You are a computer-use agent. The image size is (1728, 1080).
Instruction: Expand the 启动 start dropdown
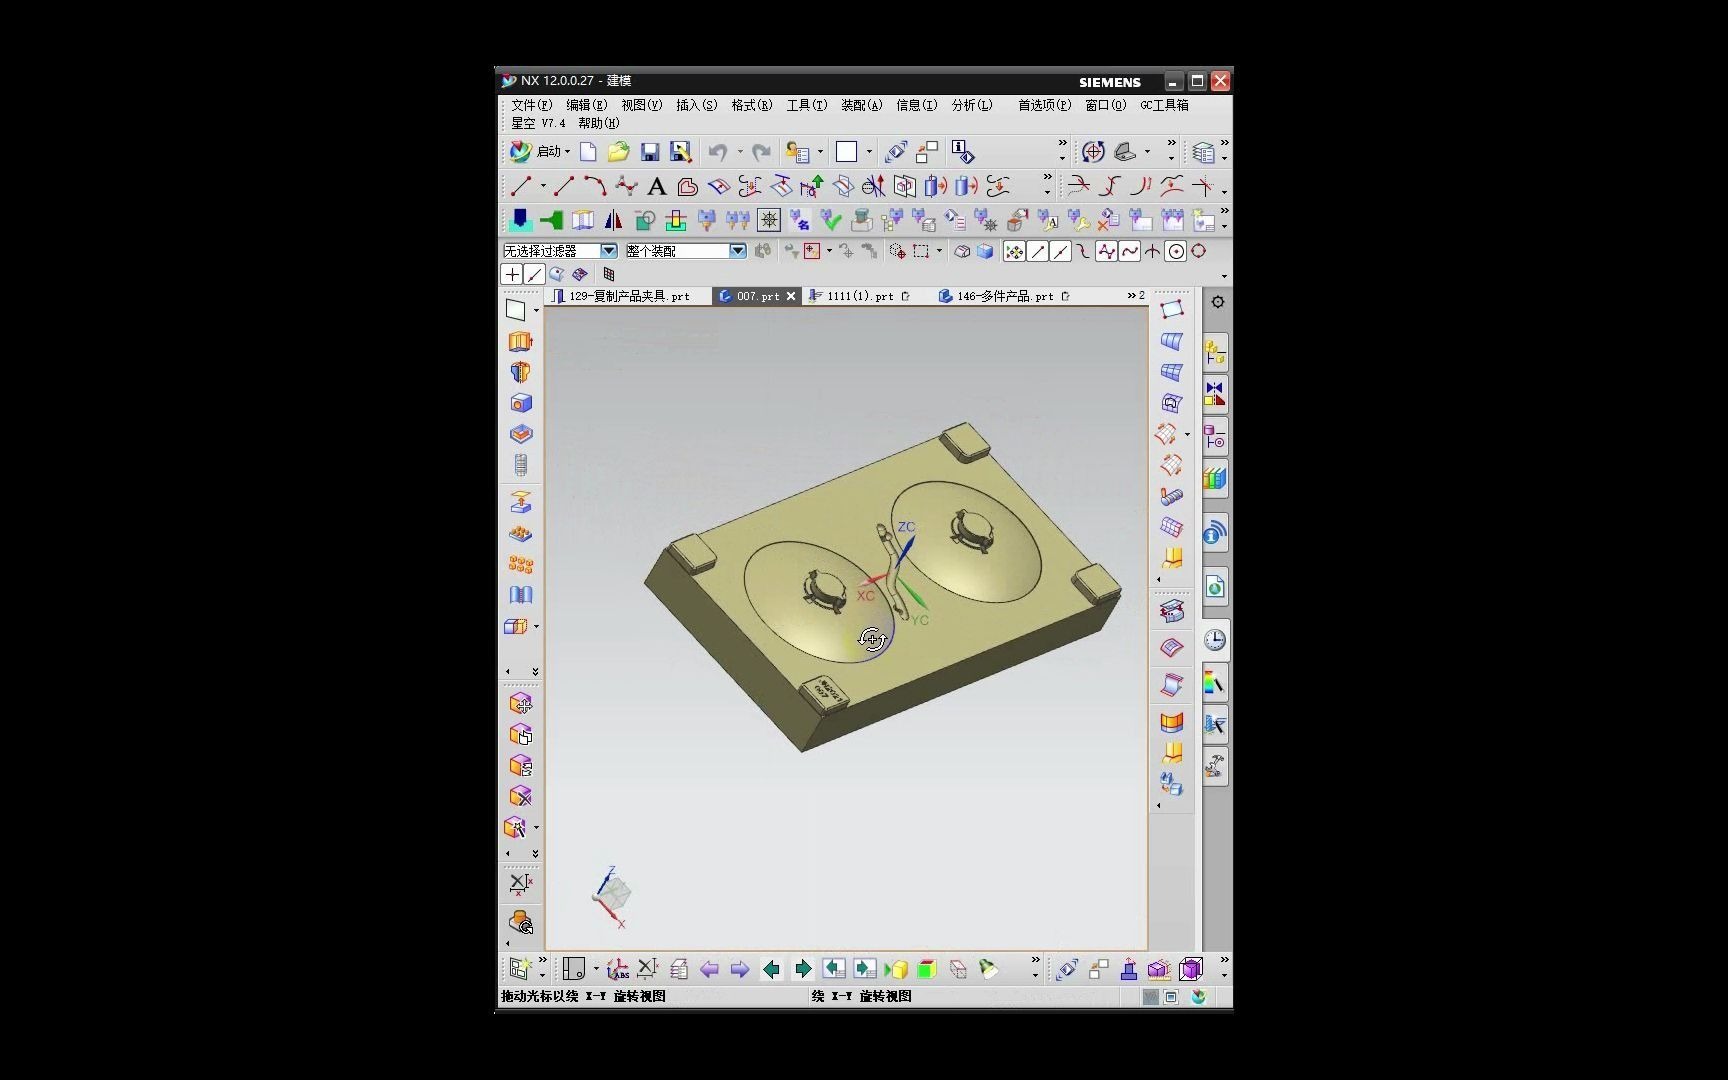tap(567, 153)
